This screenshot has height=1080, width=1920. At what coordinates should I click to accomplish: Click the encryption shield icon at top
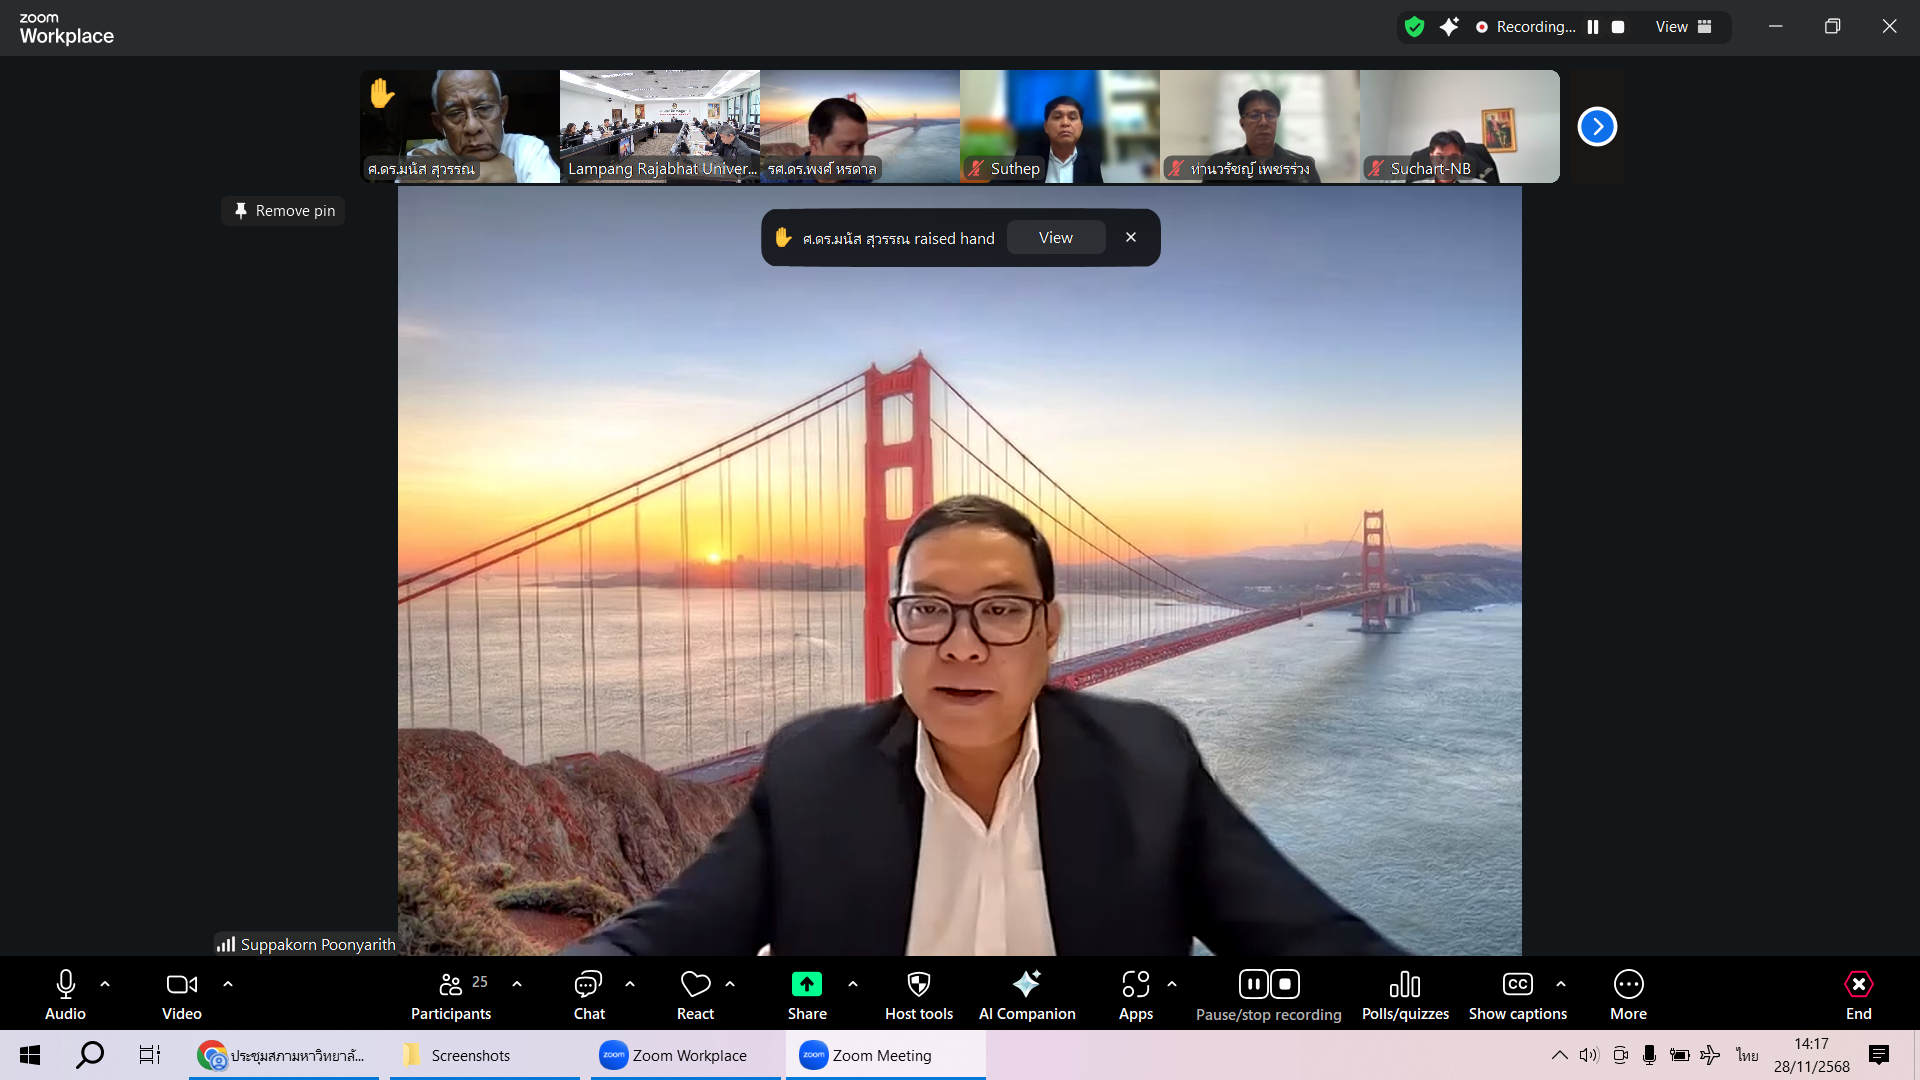[x=1414, y=27]
